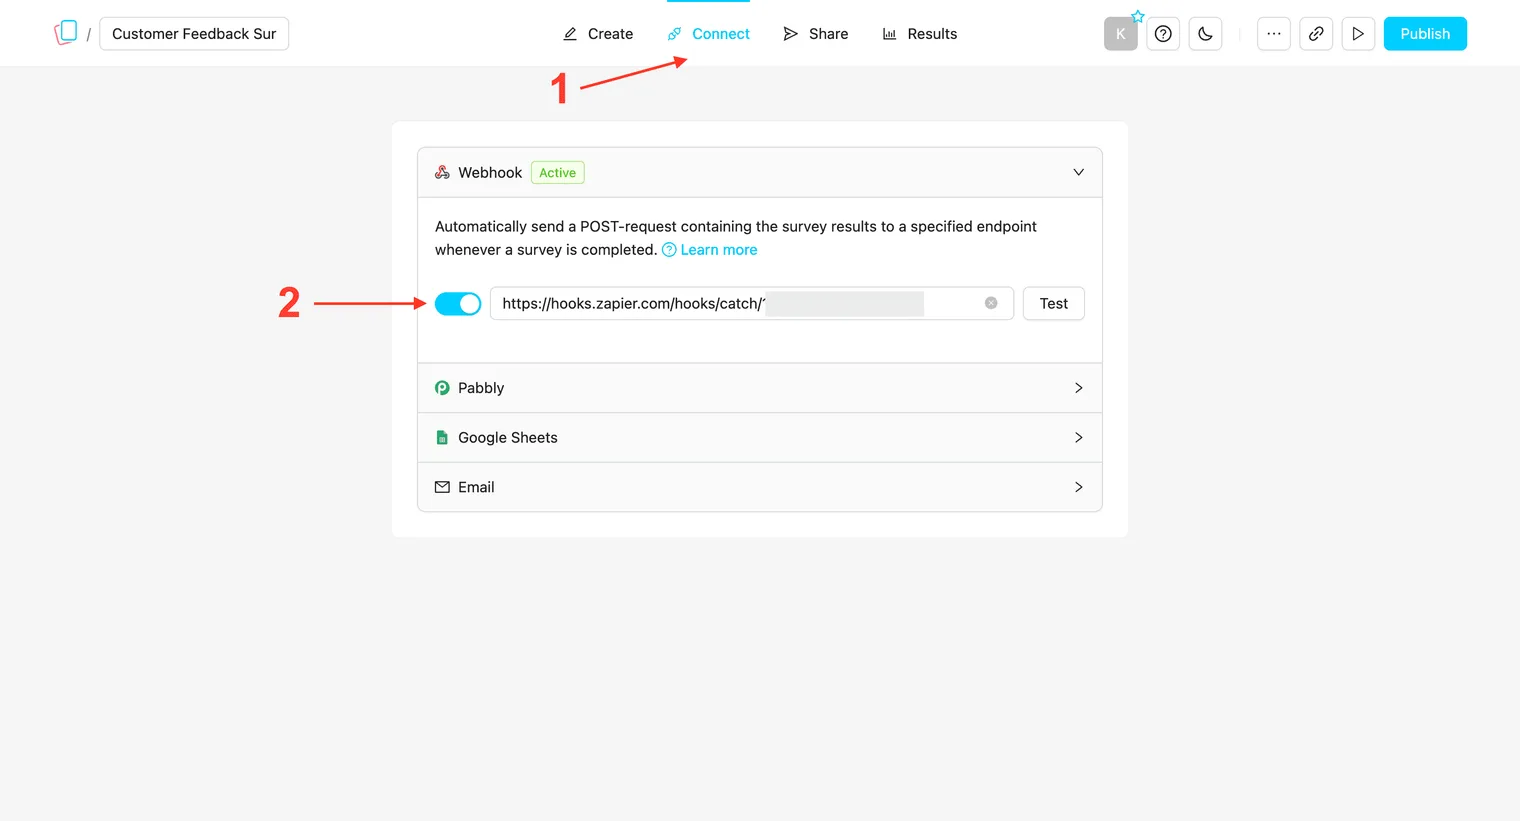Edit the survey title field
Screen dimensions: 1520x821
(194, 34)
